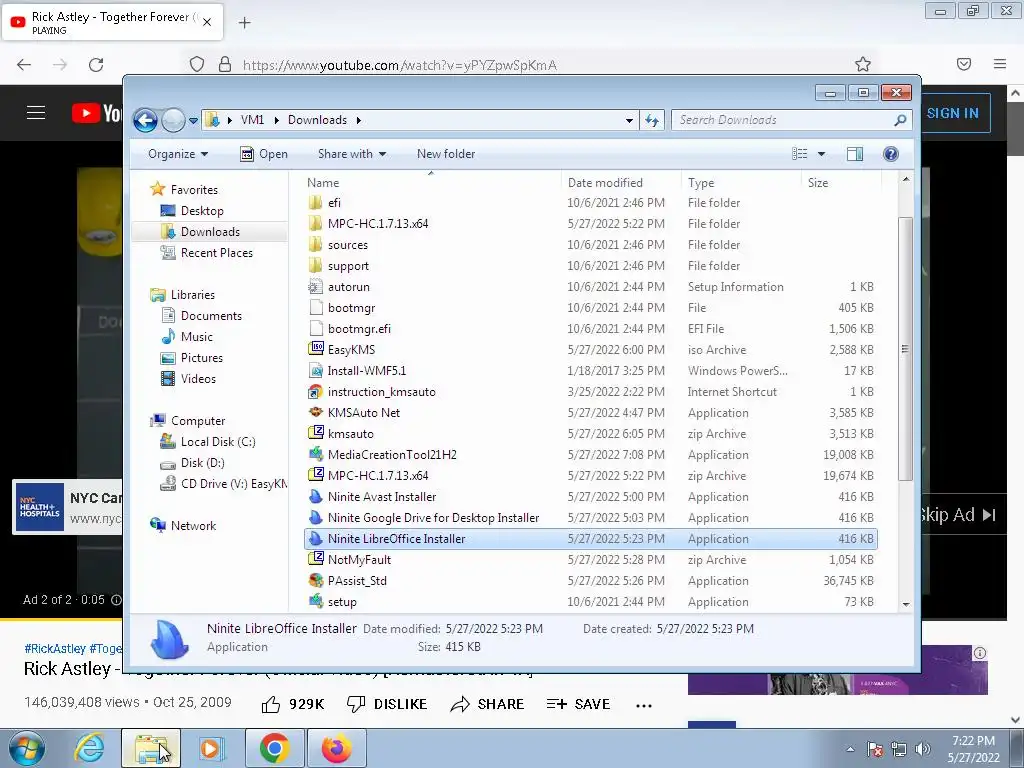1024x768 pixels.
Task: Select the NotMyFault zip archive icon
Action: click(316, 560)
